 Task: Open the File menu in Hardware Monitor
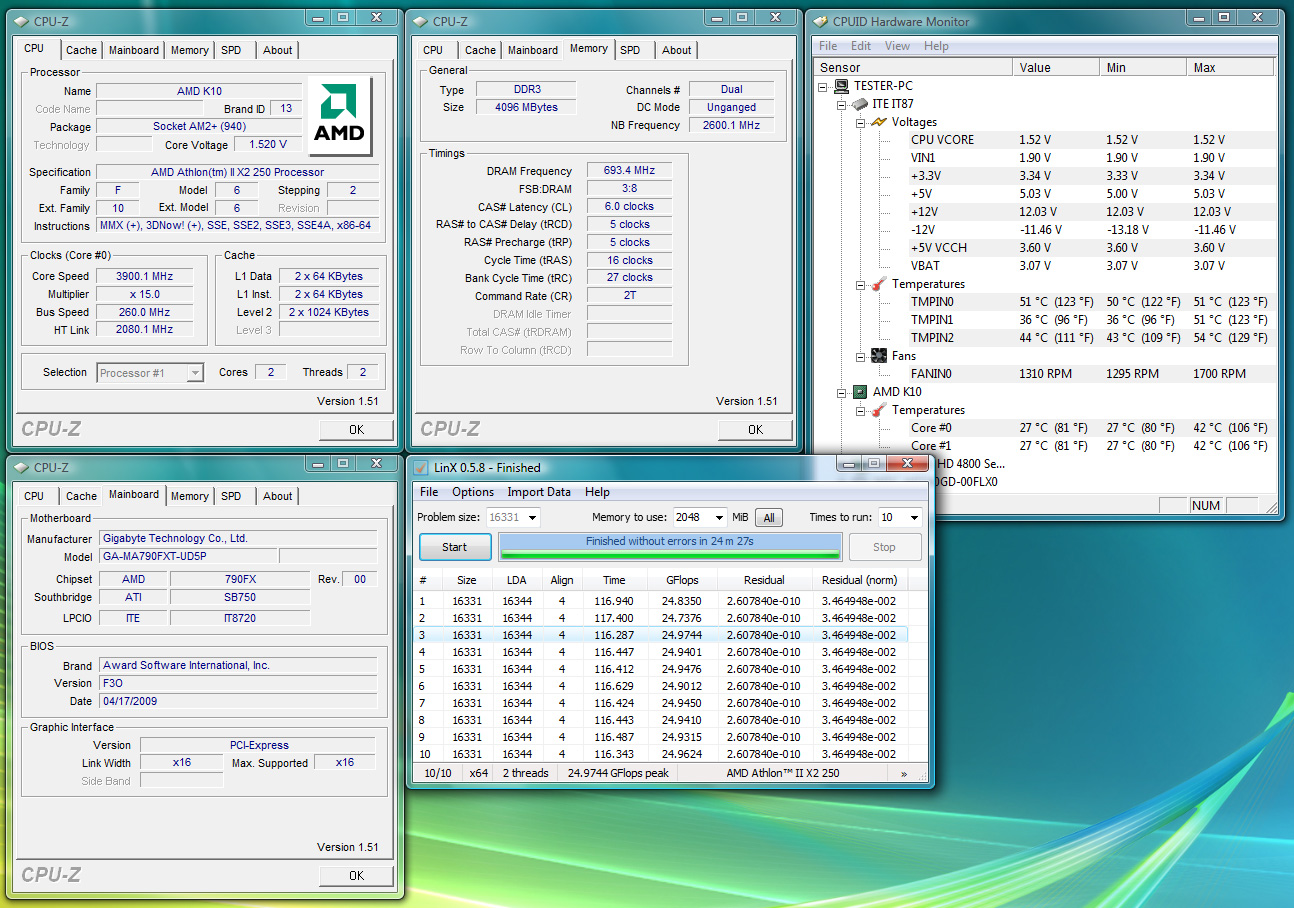tap(828, 46)
